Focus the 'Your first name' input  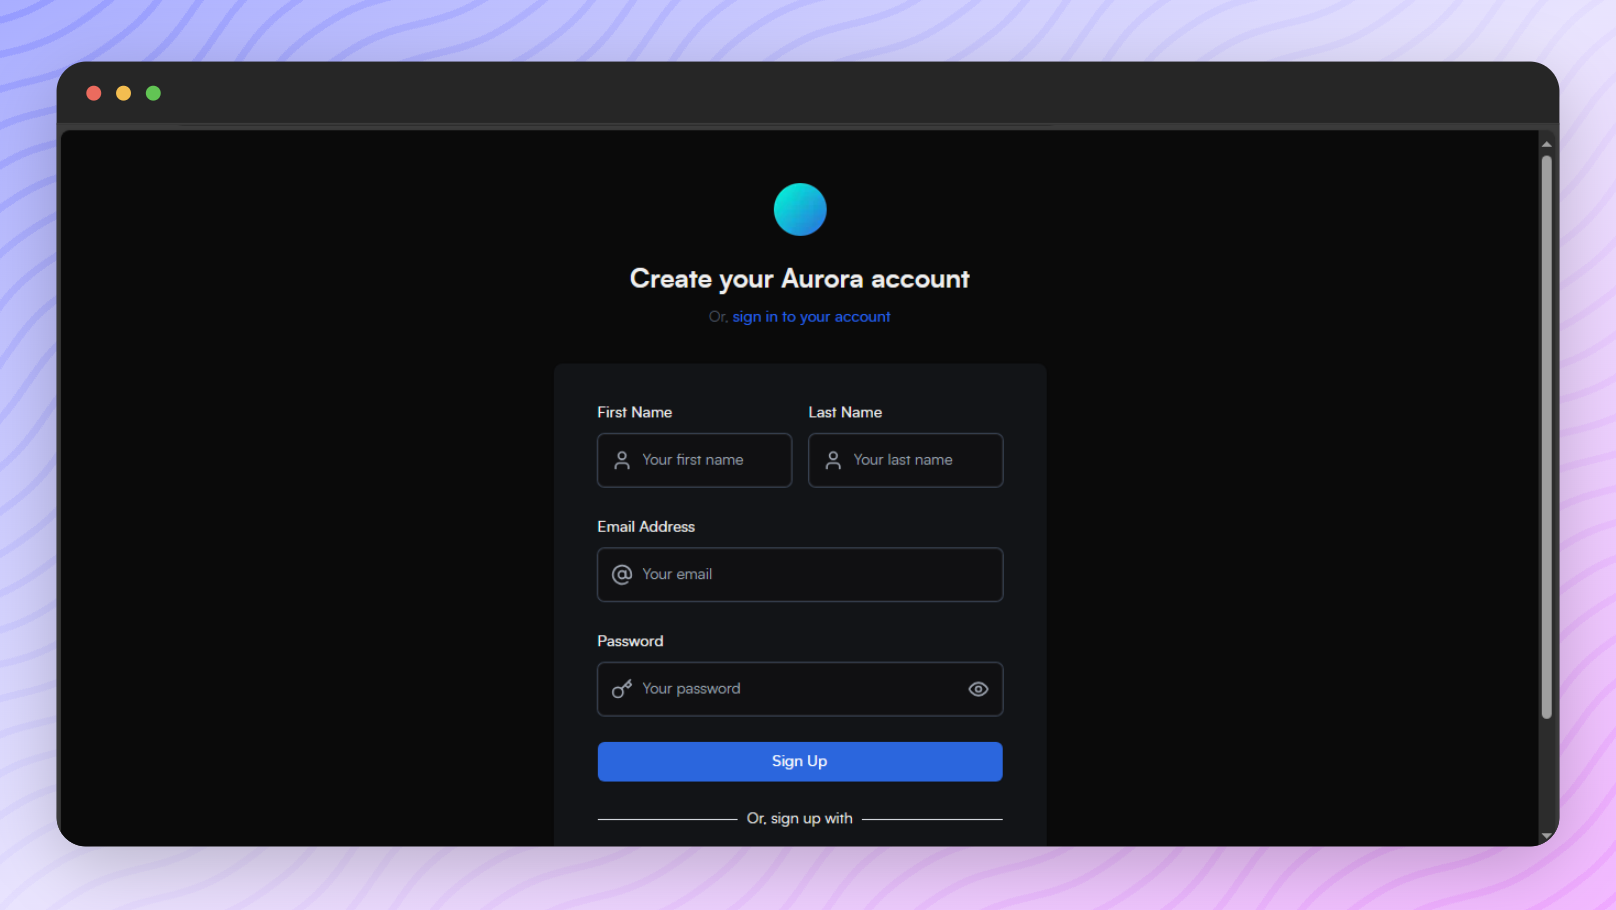[x=695, y=460]
